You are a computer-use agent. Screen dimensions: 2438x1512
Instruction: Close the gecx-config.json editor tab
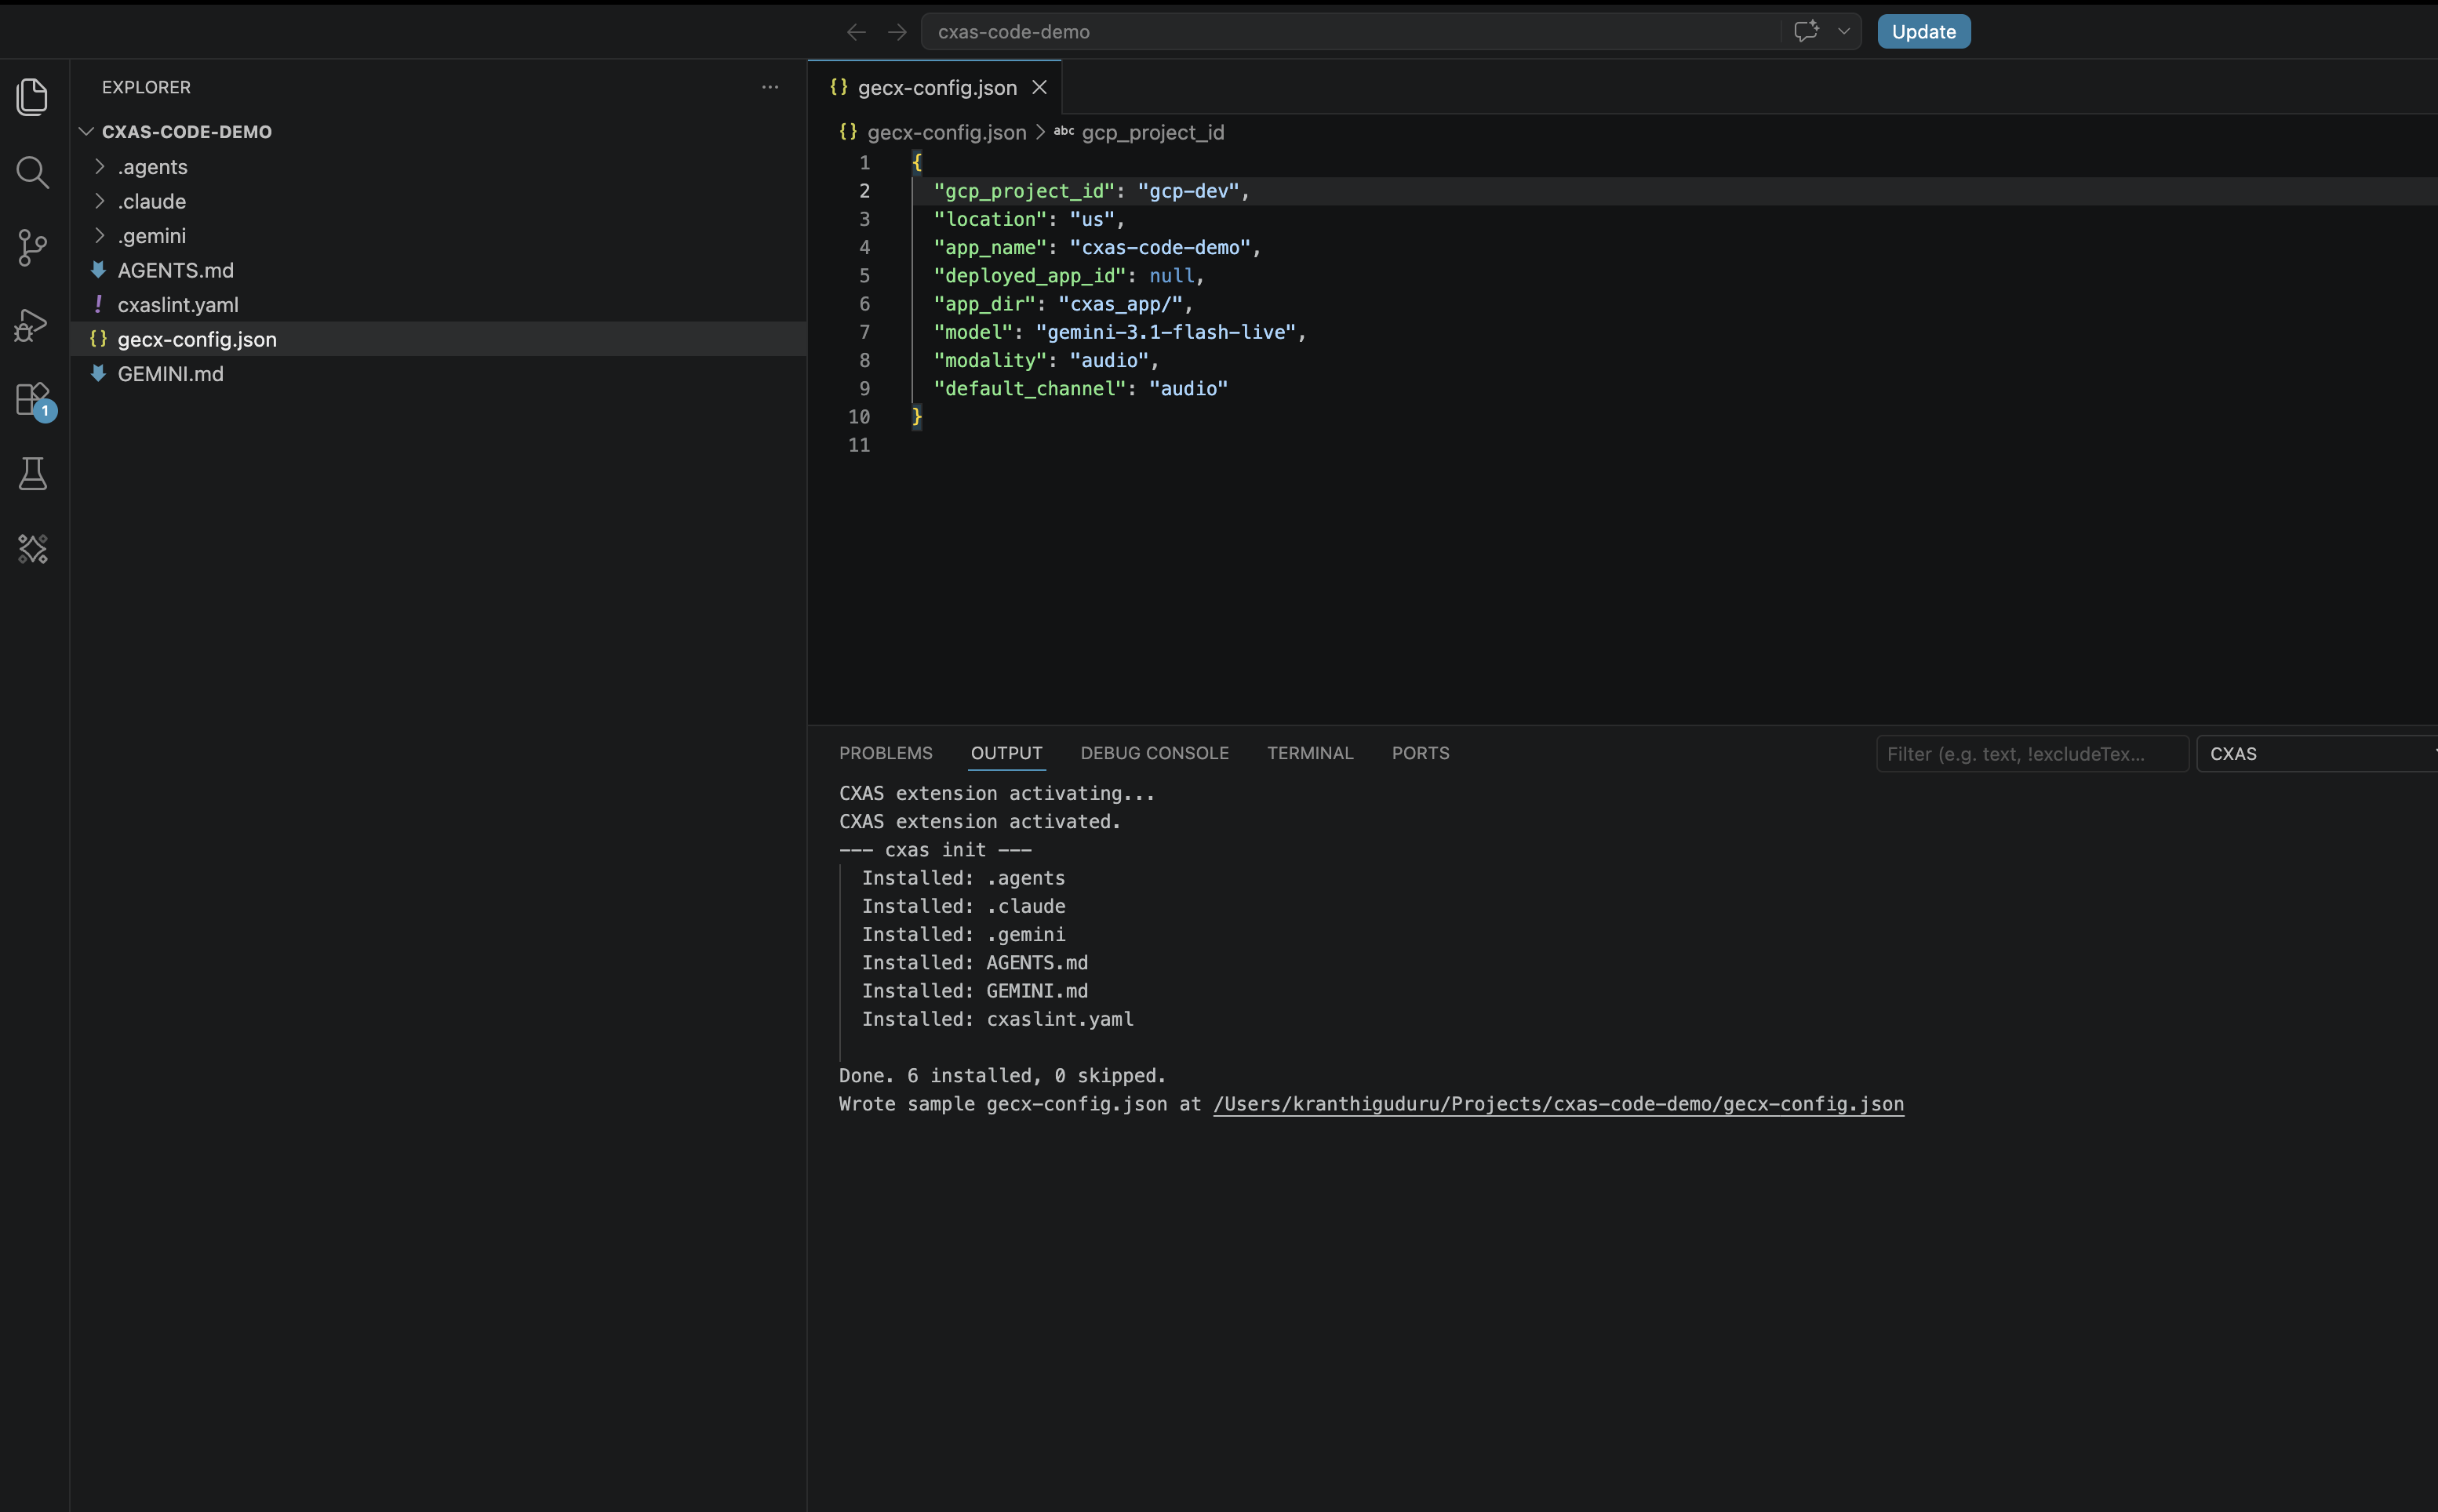(x=1040, y=87)
